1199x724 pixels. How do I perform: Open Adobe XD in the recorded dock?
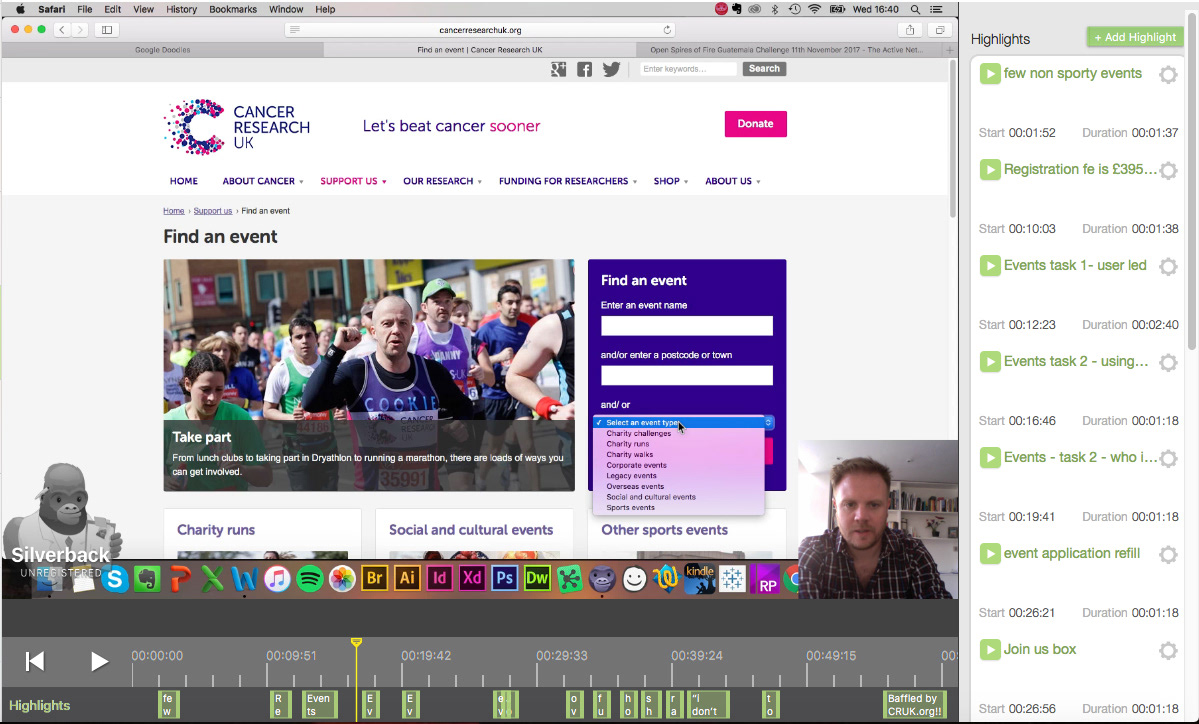[472, 579]
